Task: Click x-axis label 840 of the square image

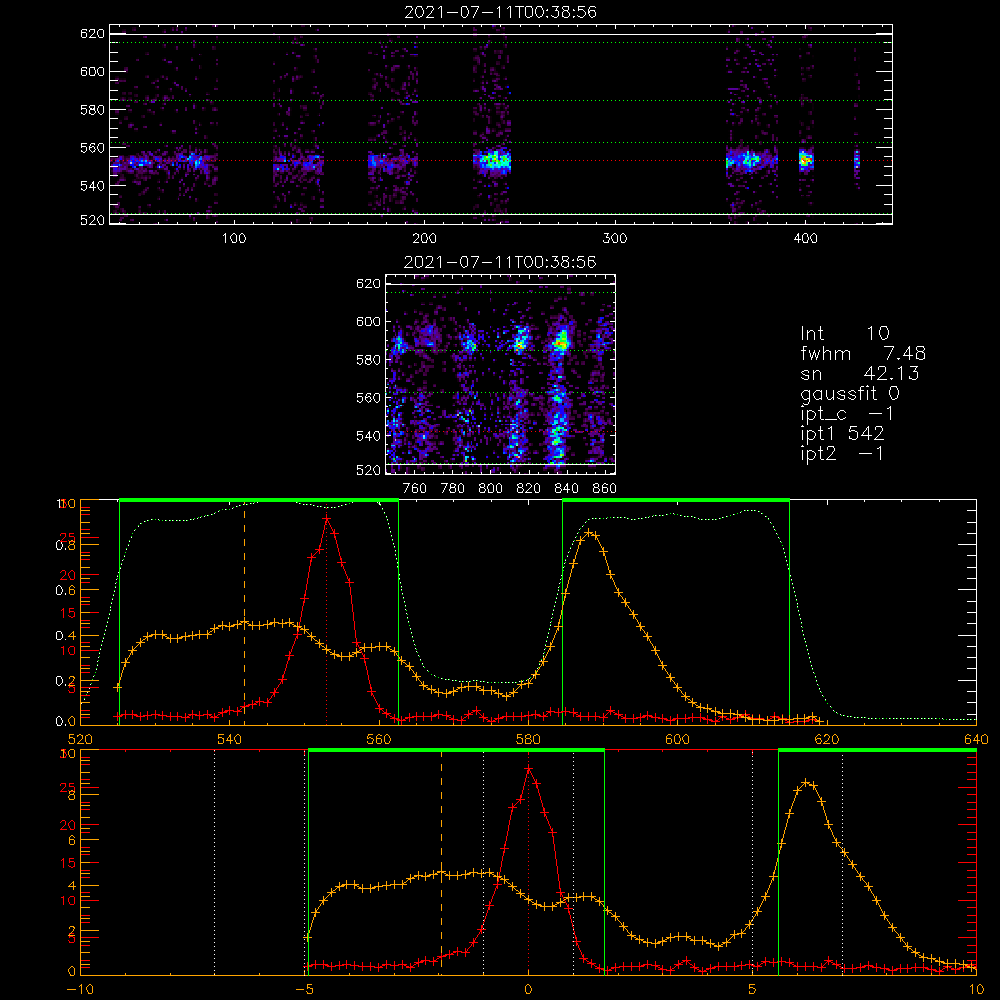Action: pos(566,489)
